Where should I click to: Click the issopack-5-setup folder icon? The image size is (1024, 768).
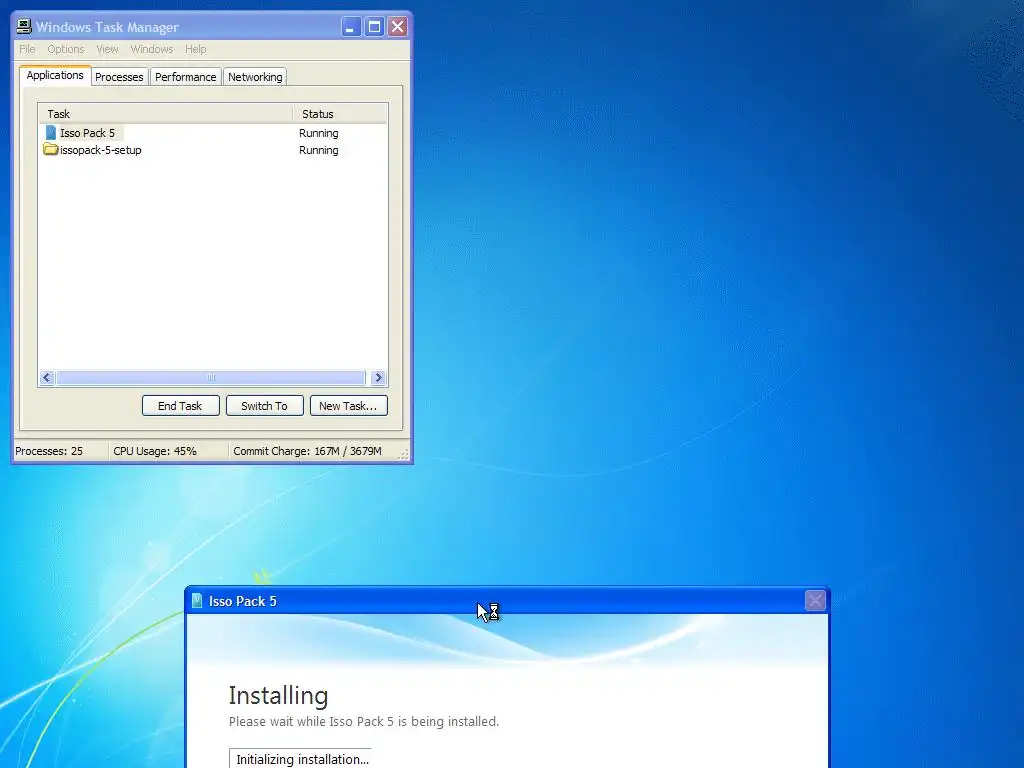click(51, 150)
